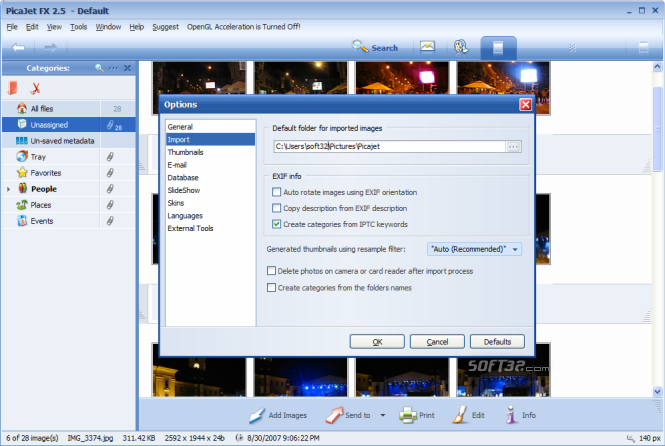Select External Tools in Options list

210,228
